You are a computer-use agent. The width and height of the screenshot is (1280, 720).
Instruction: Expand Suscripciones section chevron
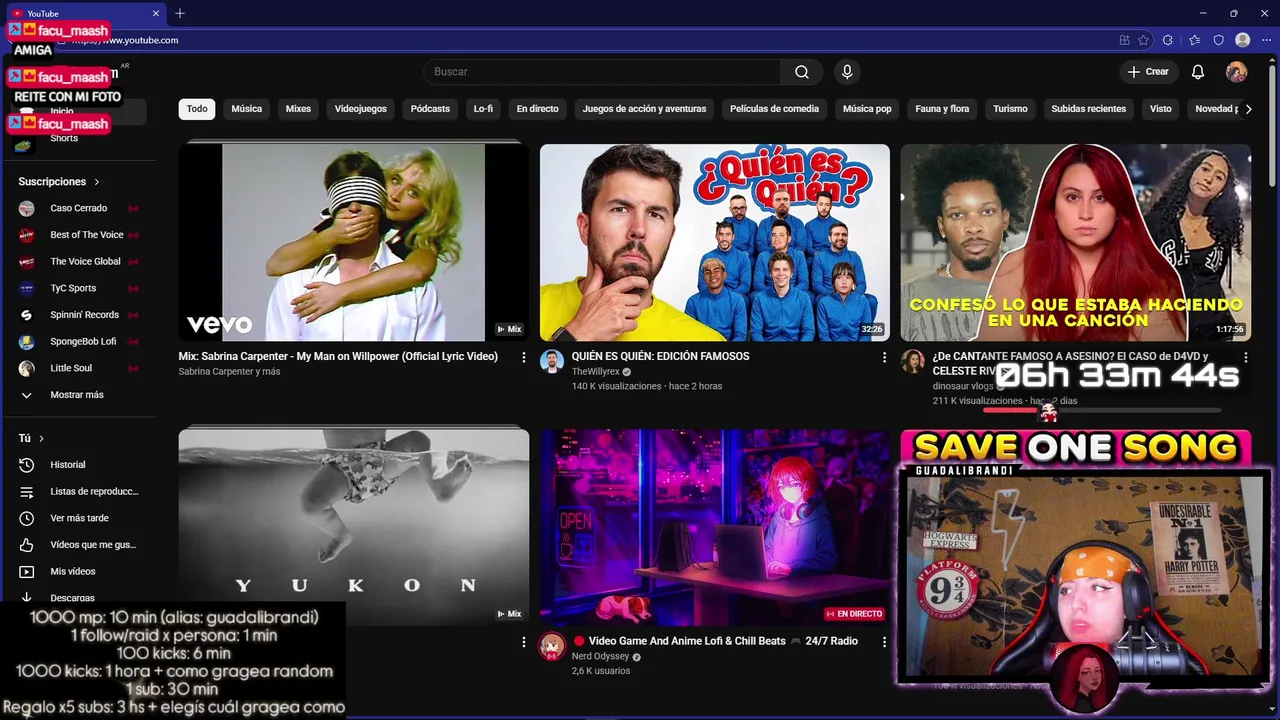(96, 182)
